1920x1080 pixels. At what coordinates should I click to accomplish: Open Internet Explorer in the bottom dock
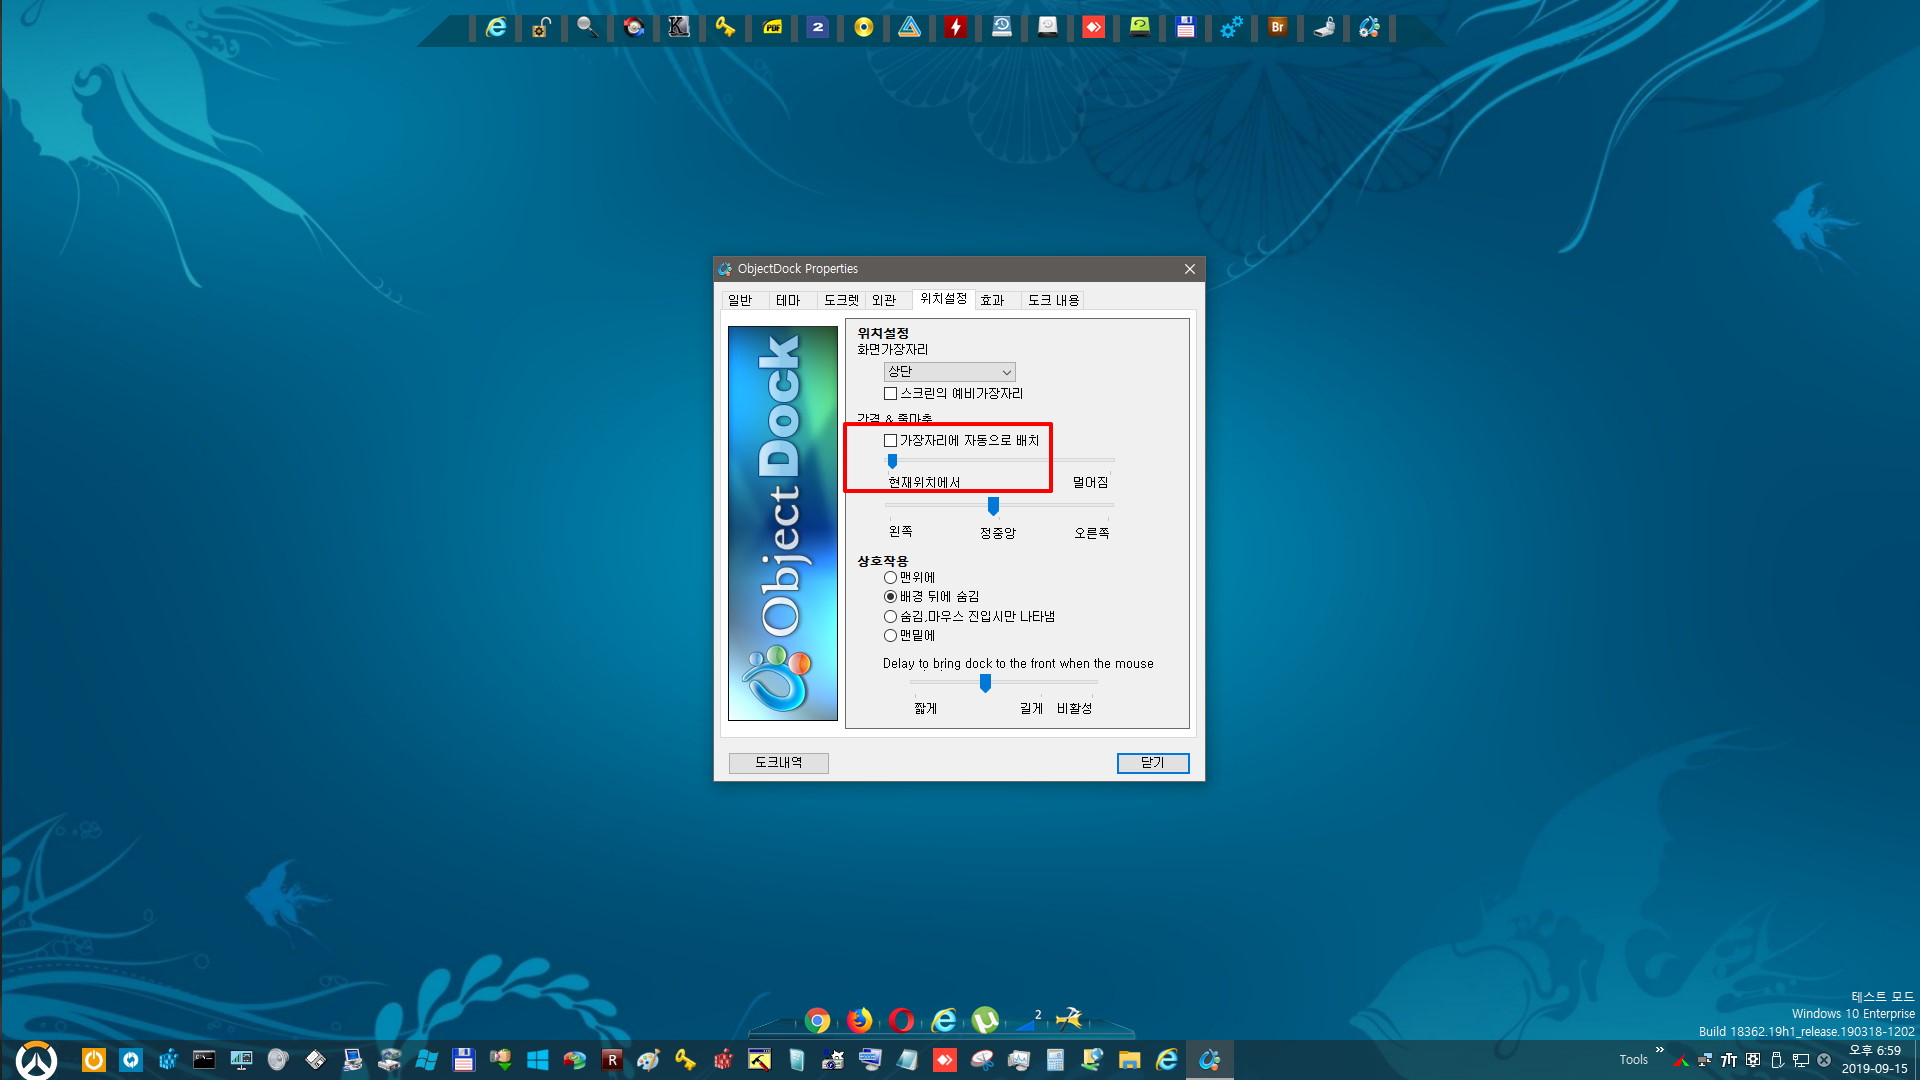click(x=943, y=1020)
